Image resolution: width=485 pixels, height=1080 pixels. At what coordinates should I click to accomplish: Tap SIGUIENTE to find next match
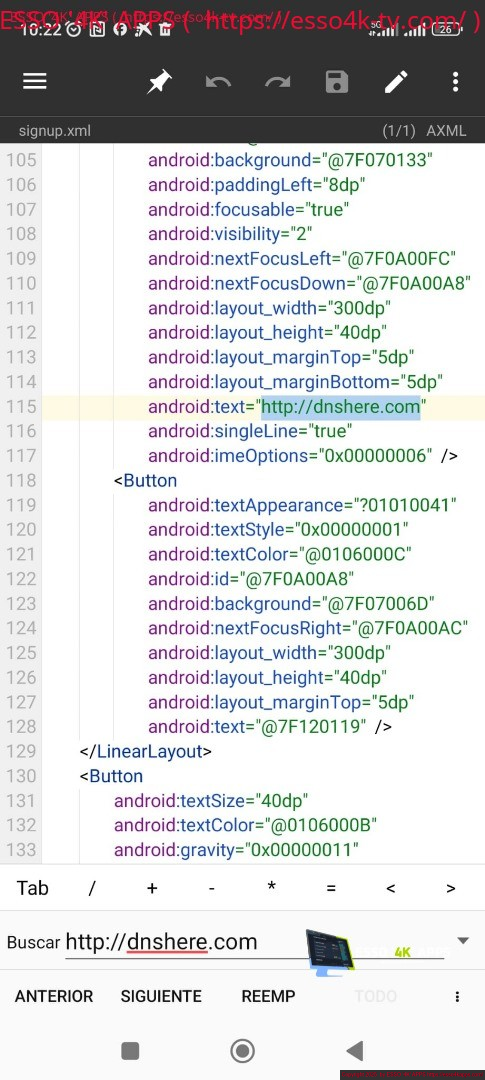point(161,997)
